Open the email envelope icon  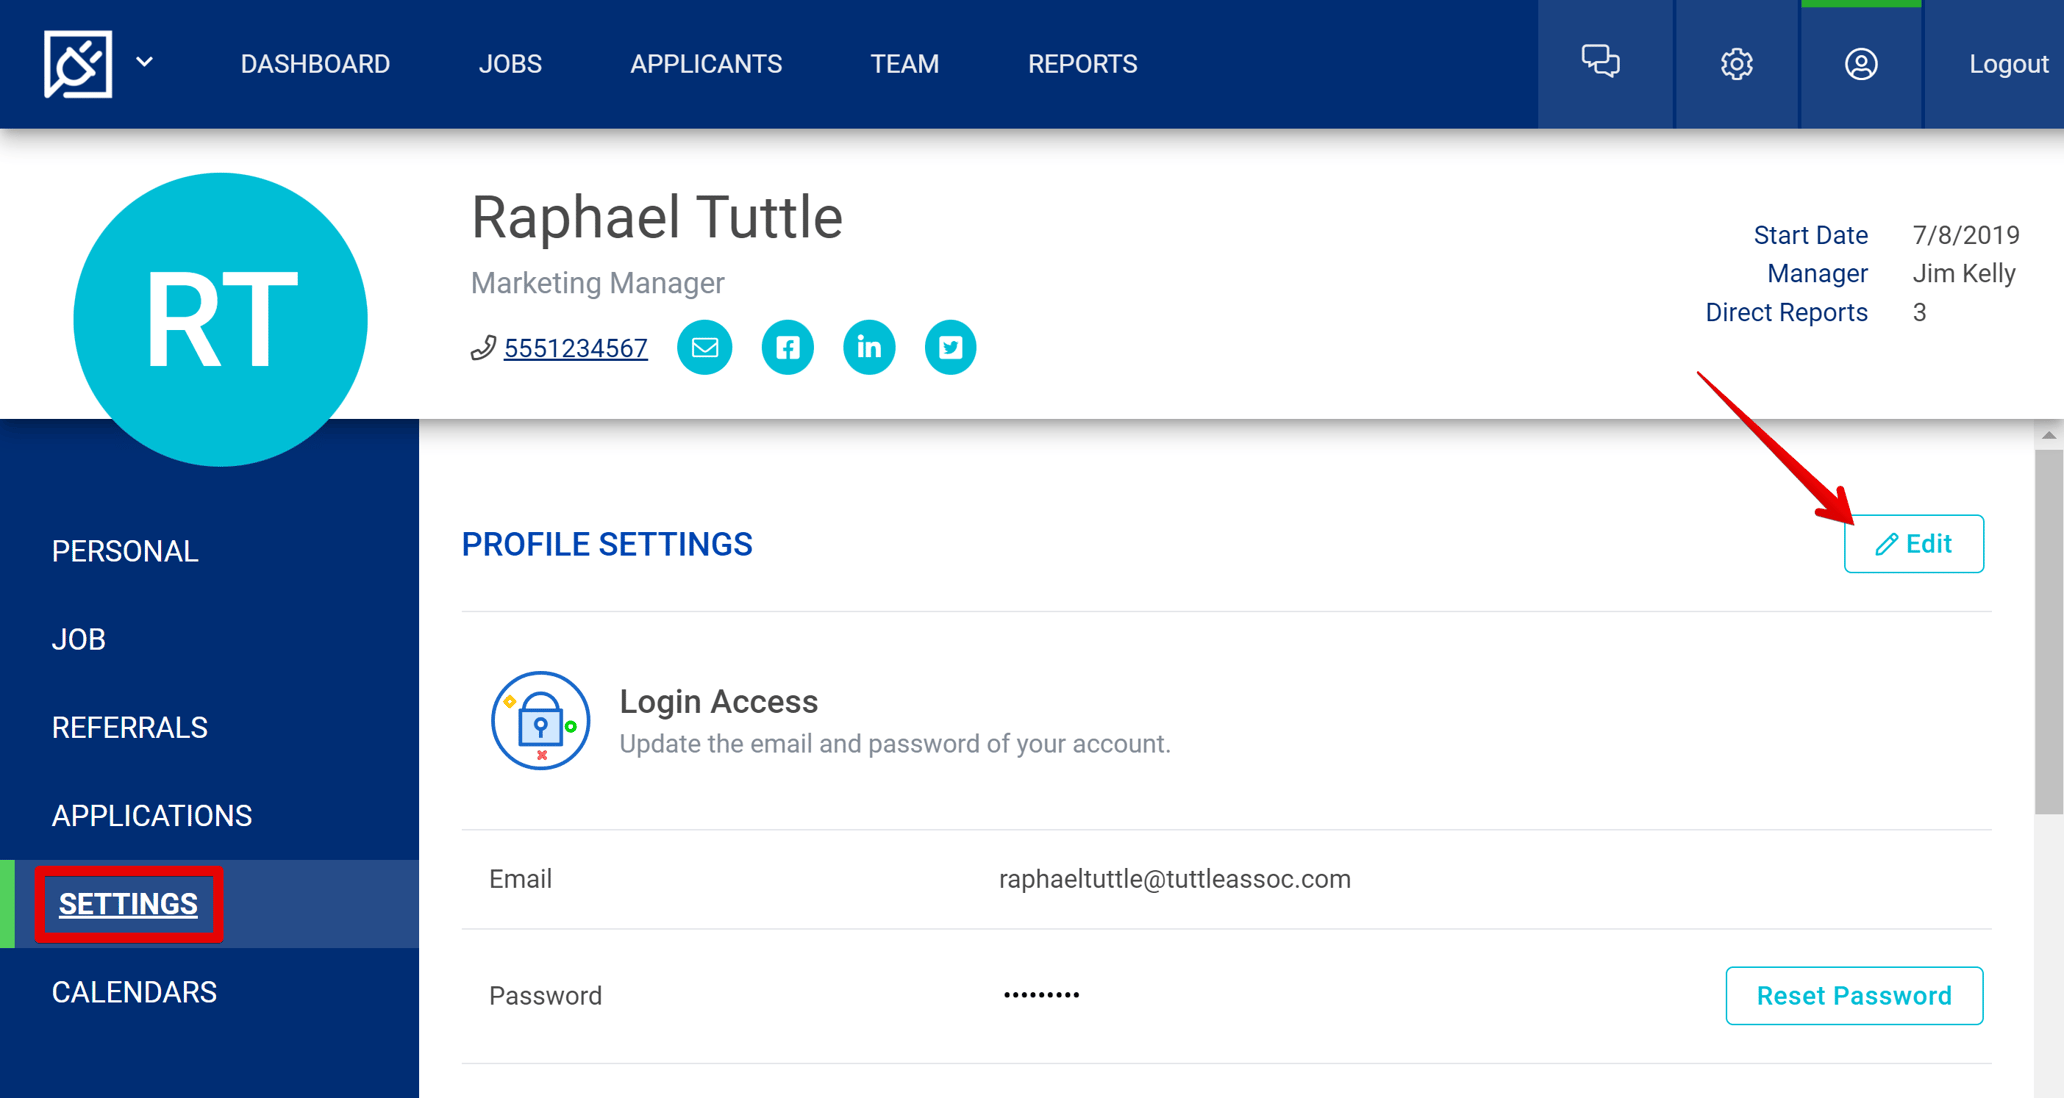pyautogui.click(x=705, y=347)
